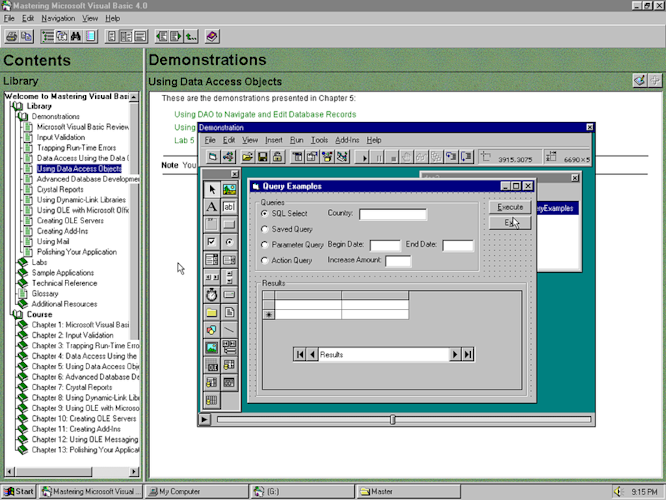666x500 pixels.
Task: Open the Using DAO to Navigate link
Action: click(x=265, y=114)
